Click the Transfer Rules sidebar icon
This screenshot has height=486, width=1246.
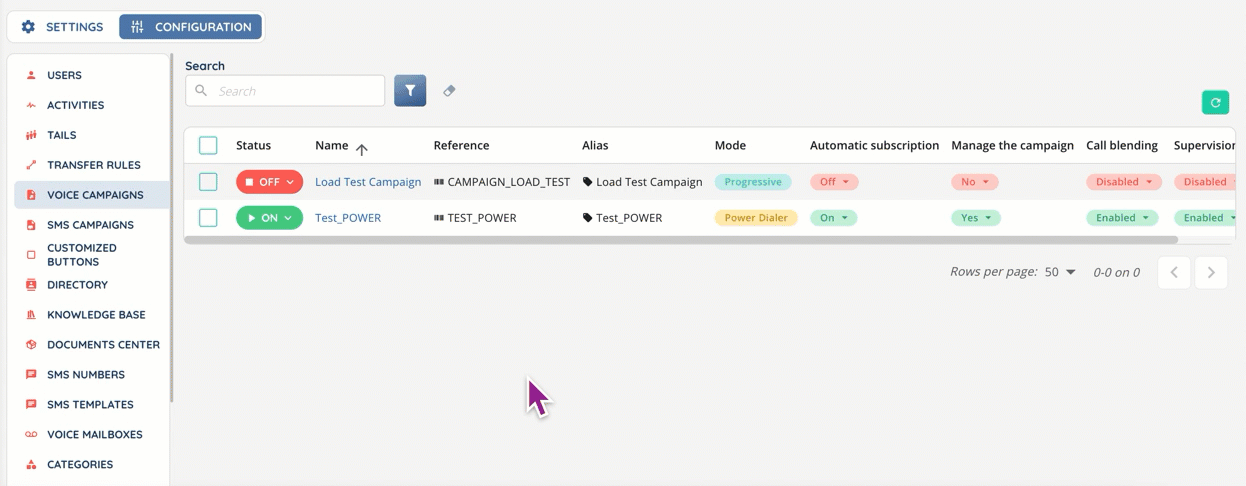(x=31, y=165)
